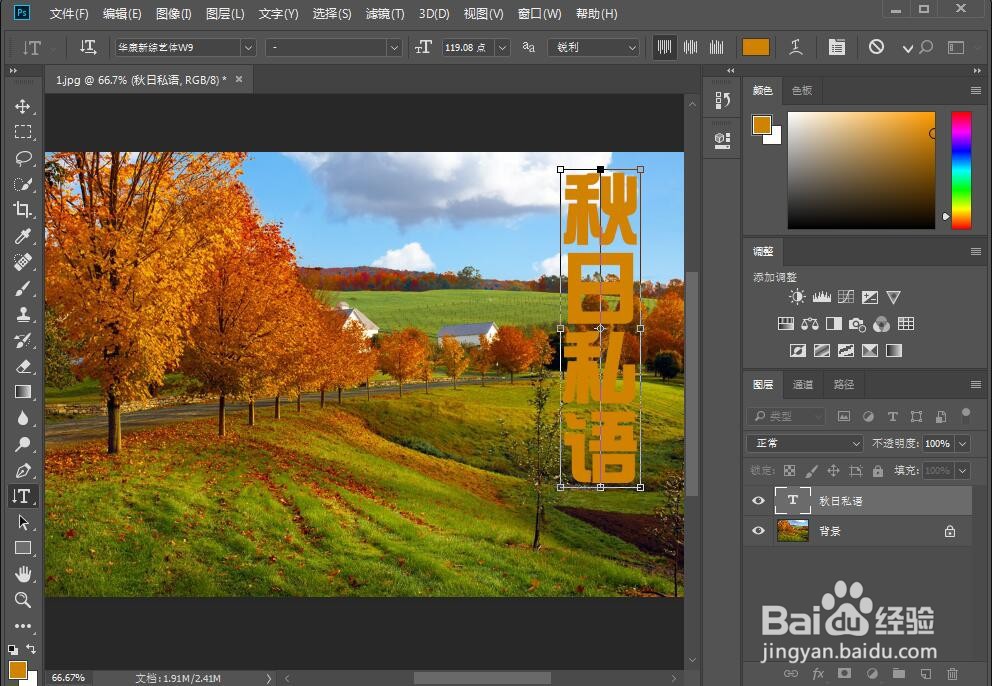Select the Brush tool
Screen dimensions: 992x686
[x=23, y=288]
